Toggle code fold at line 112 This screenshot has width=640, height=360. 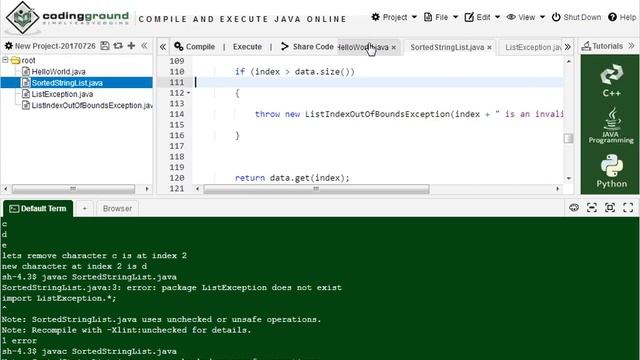188,93
